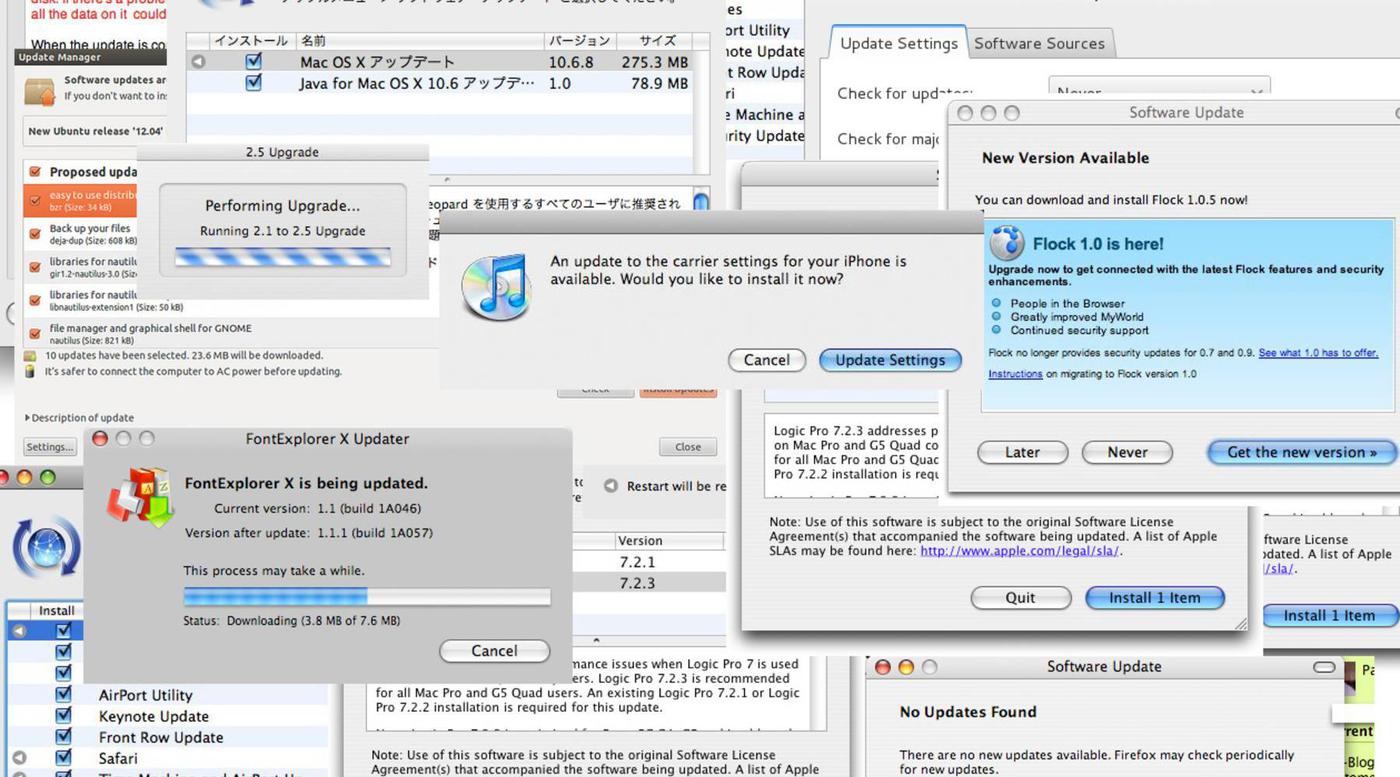Viewport: 1400px width, 777px height.
Task: Uncheck the libnautilus-extension1 checkbox
Action: pos(36,300)
